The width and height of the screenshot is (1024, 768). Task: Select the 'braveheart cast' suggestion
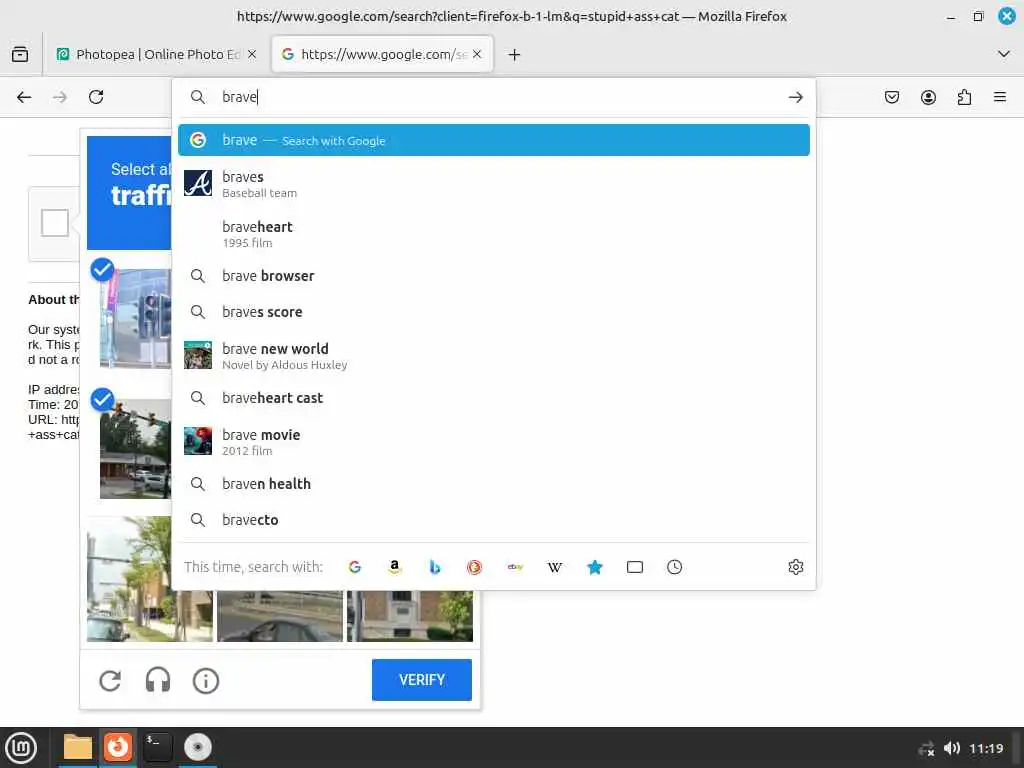[x=494, y=398]
